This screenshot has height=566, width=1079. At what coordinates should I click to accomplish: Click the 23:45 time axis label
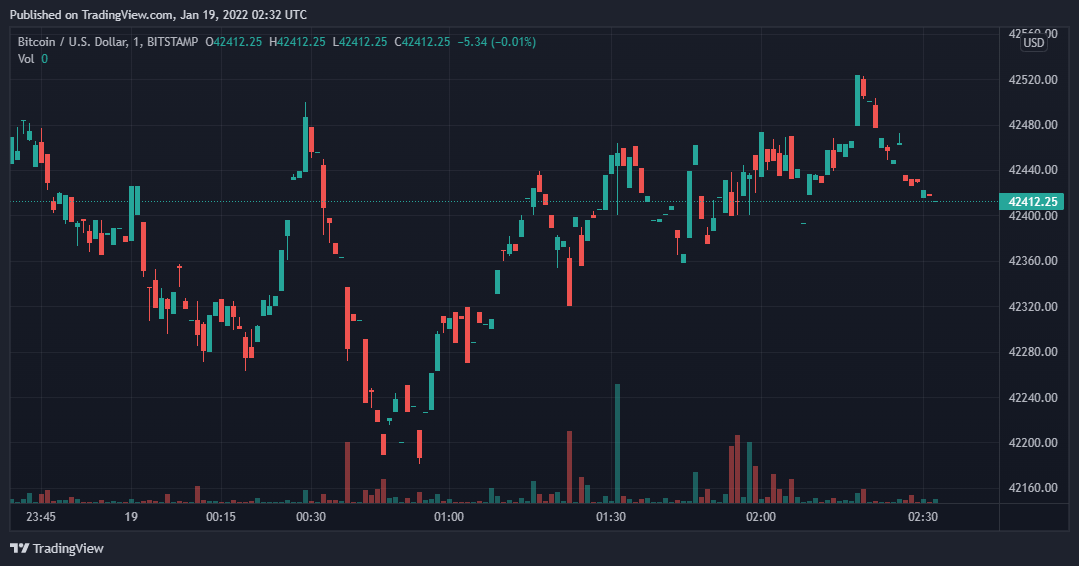pos(41,517)
